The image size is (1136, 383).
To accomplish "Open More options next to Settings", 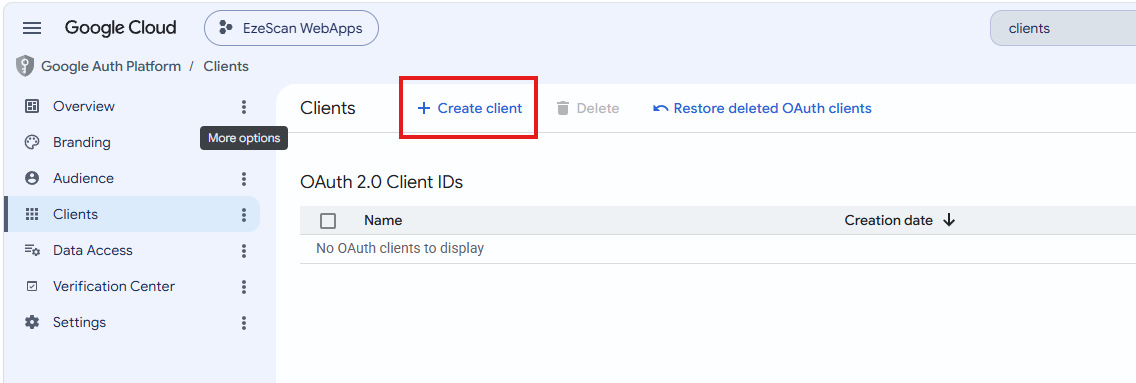I will point(244,323).
